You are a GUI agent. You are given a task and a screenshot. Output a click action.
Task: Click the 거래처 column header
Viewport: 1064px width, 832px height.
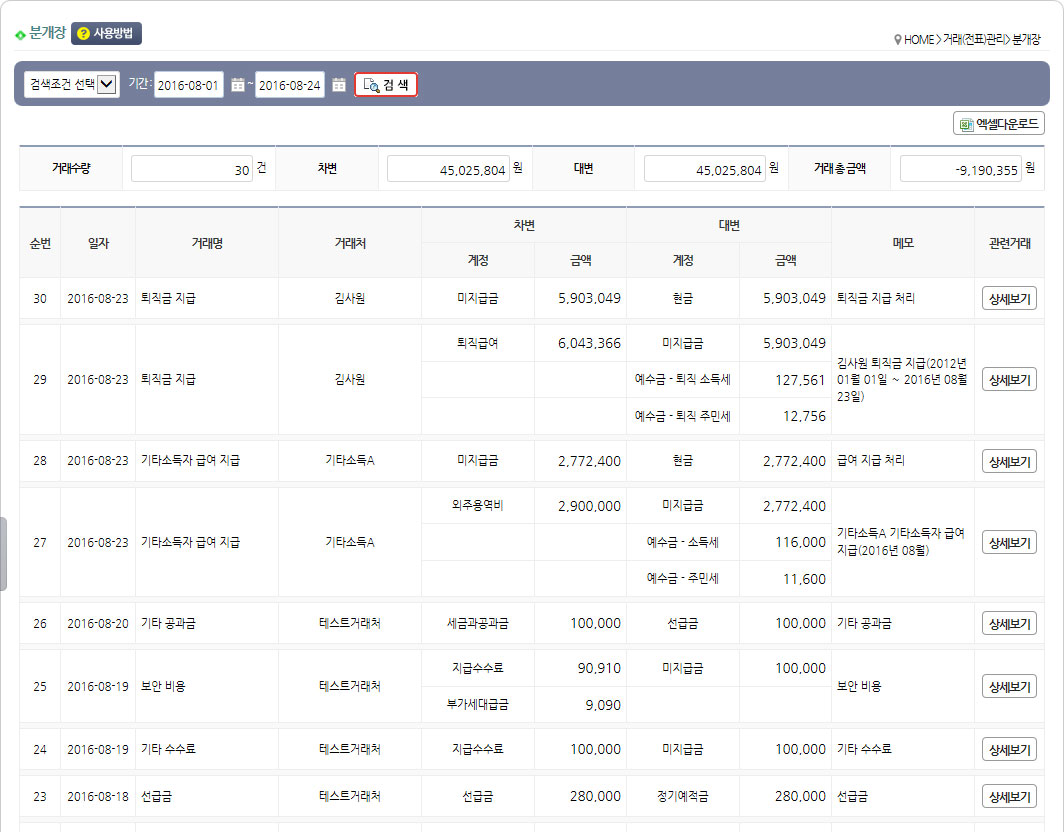[x=350, y=243]
